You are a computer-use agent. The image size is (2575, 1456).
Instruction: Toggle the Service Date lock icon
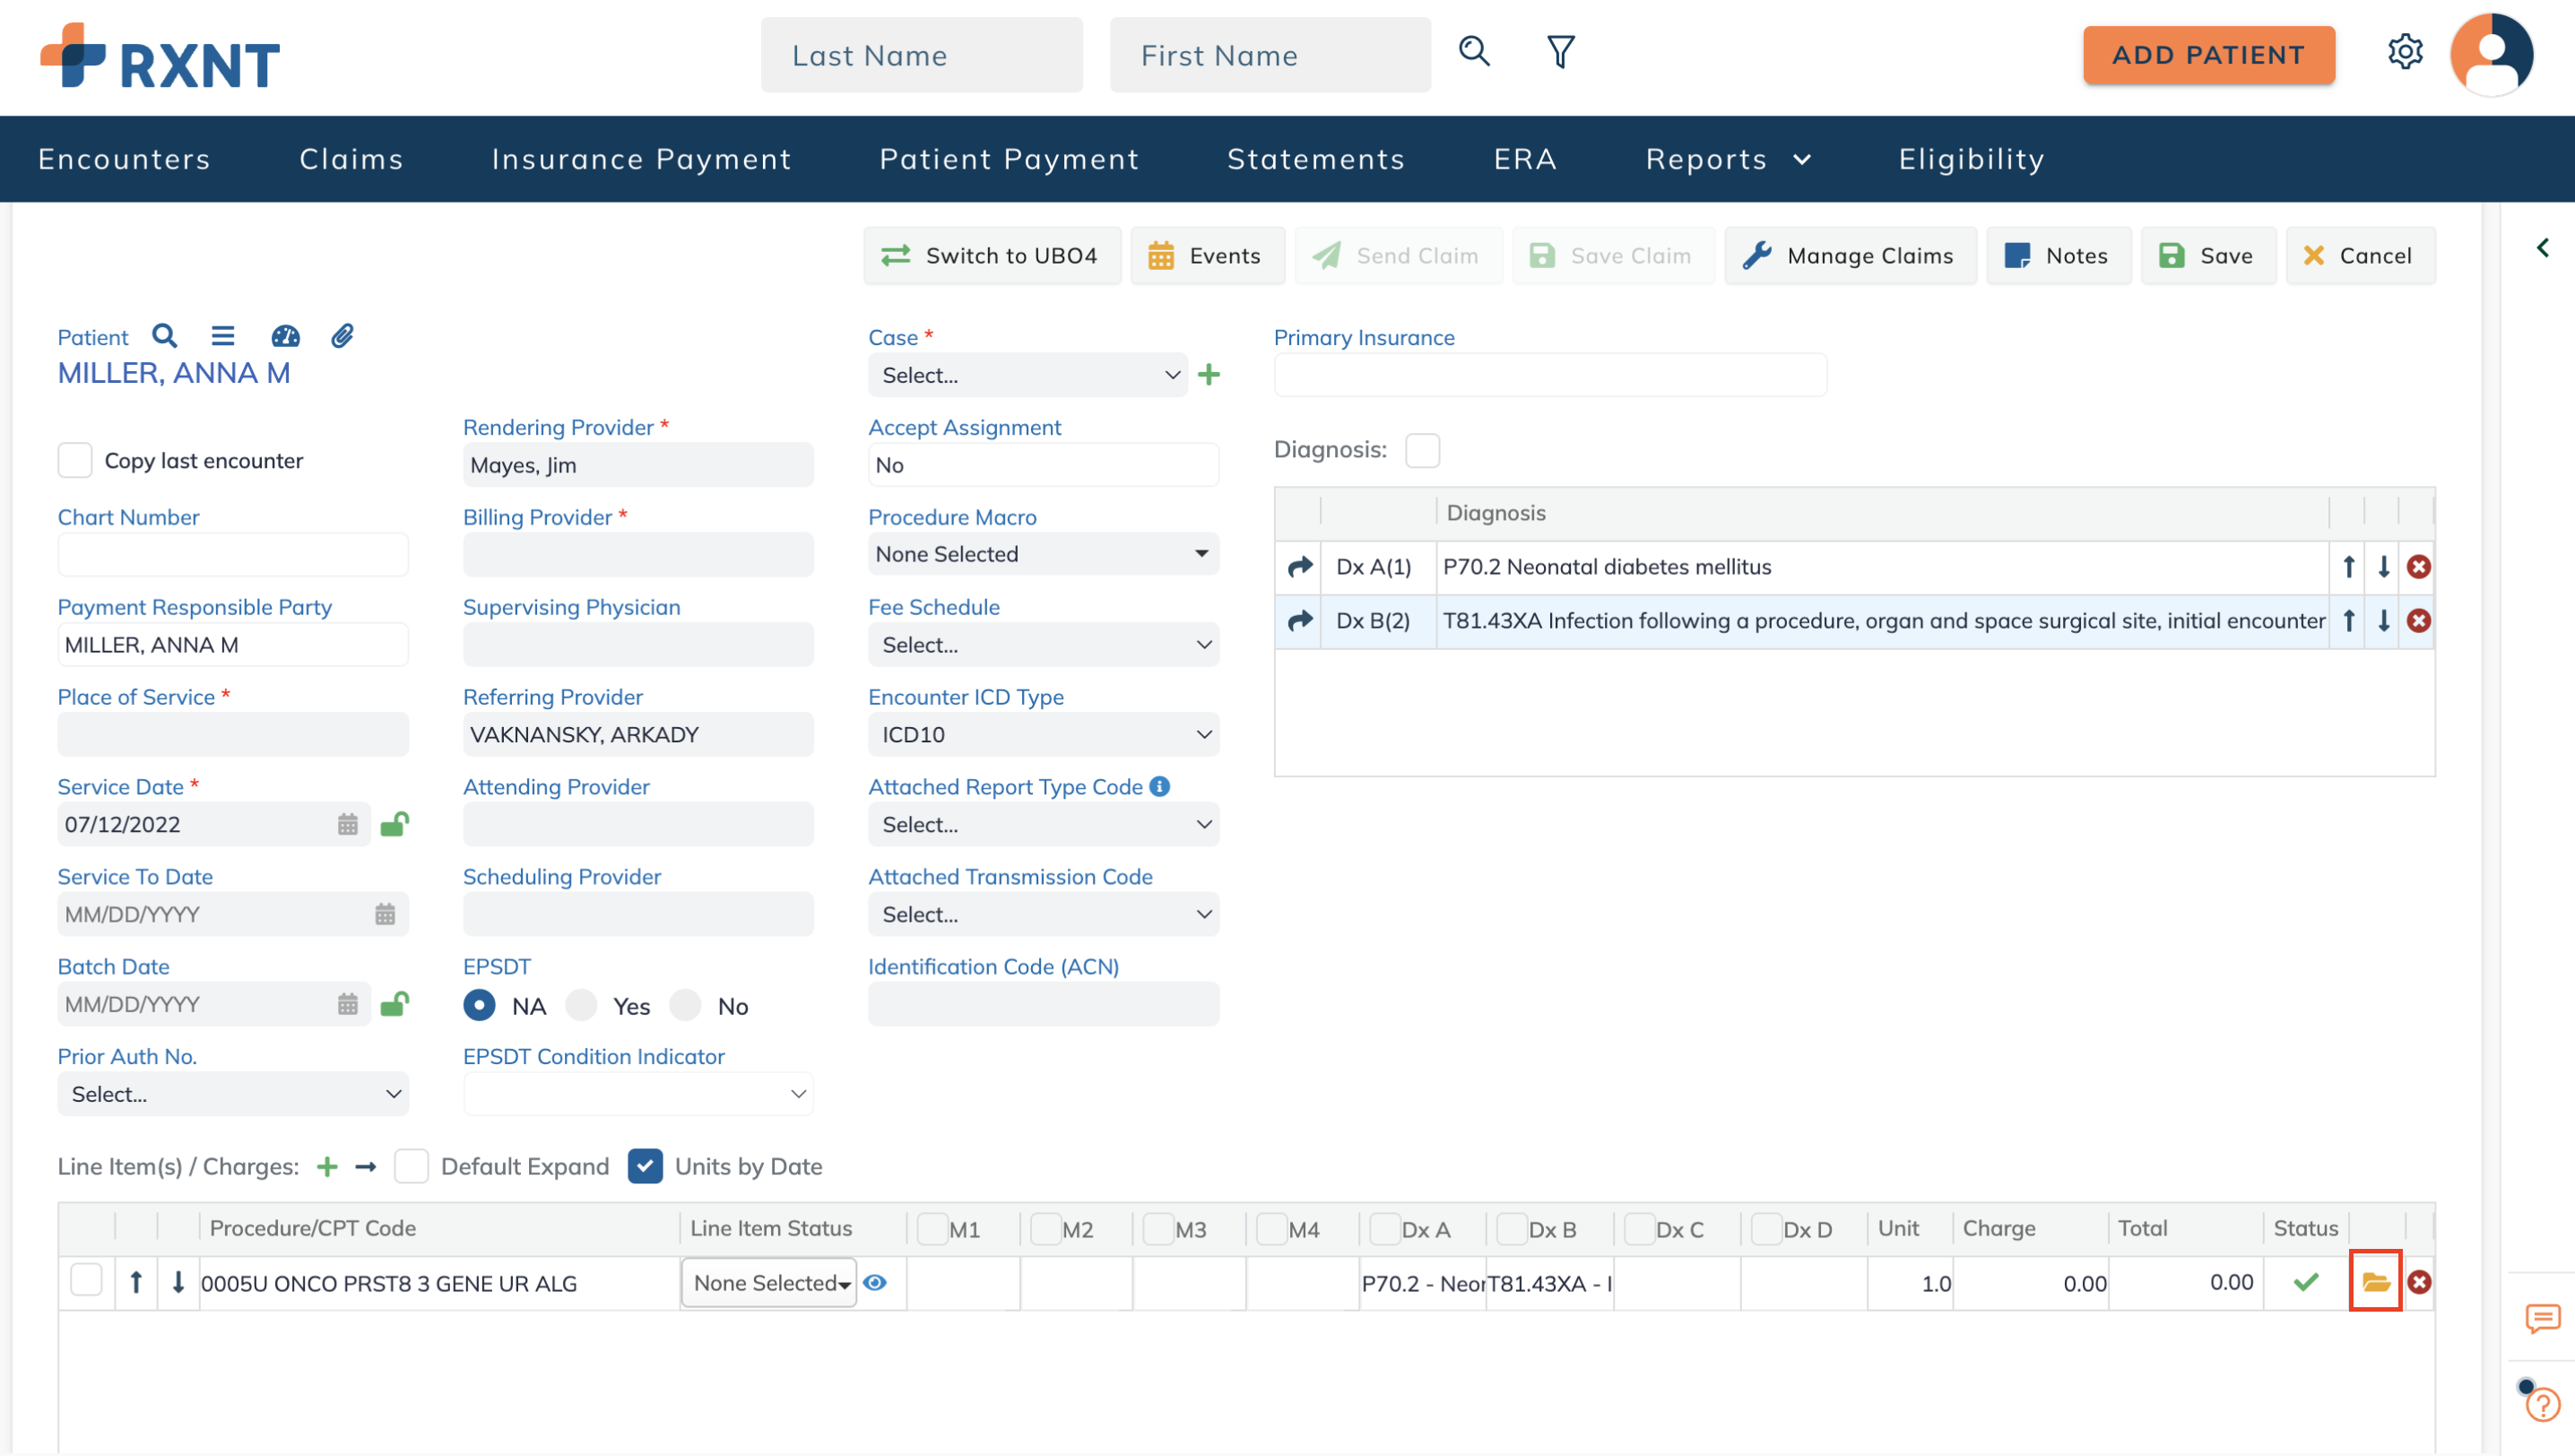(x=394, y=823)
